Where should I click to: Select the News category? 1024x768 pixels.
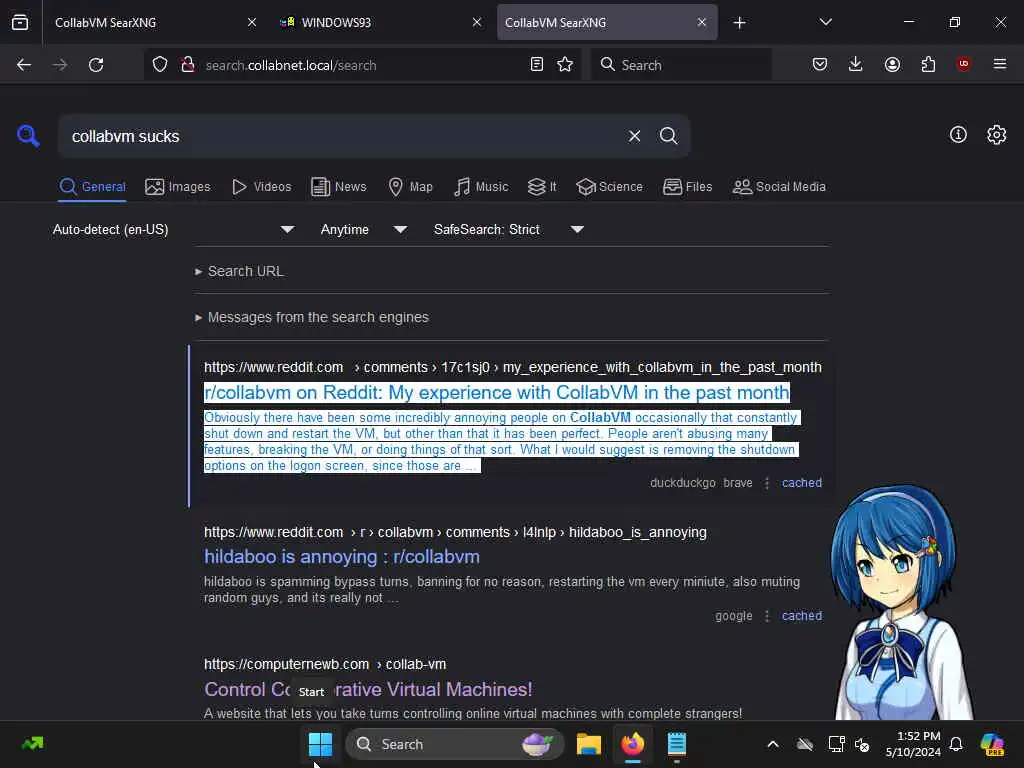[339, 187]
